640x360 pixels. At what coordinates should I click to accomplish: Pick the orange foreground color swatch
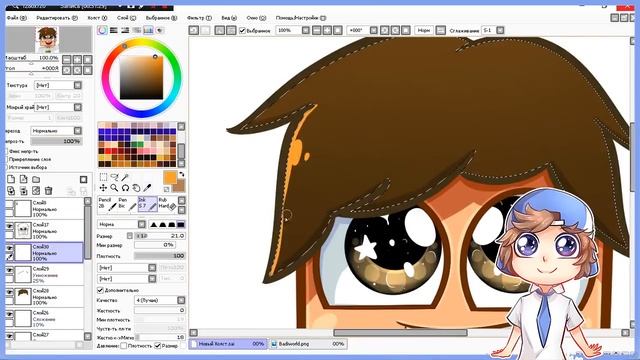[170, 178]
